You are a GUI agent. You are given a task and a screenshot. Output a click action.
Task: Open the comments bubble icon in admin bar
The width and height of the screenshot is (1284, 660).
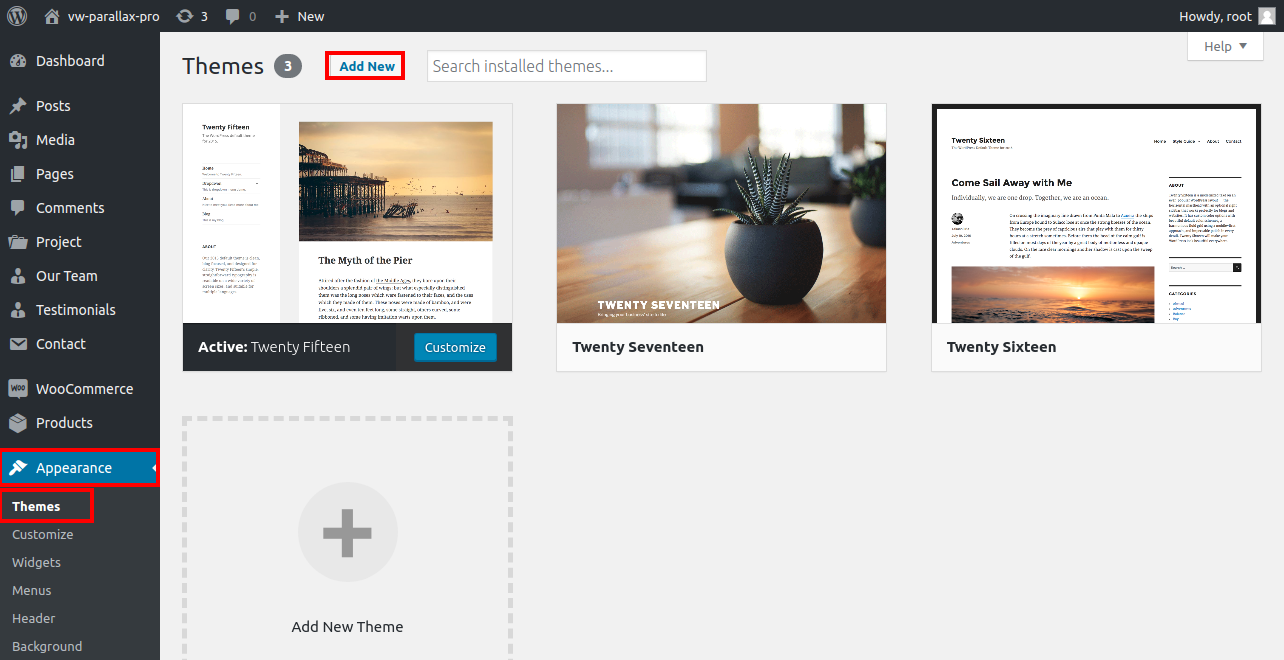click(233, 16)
